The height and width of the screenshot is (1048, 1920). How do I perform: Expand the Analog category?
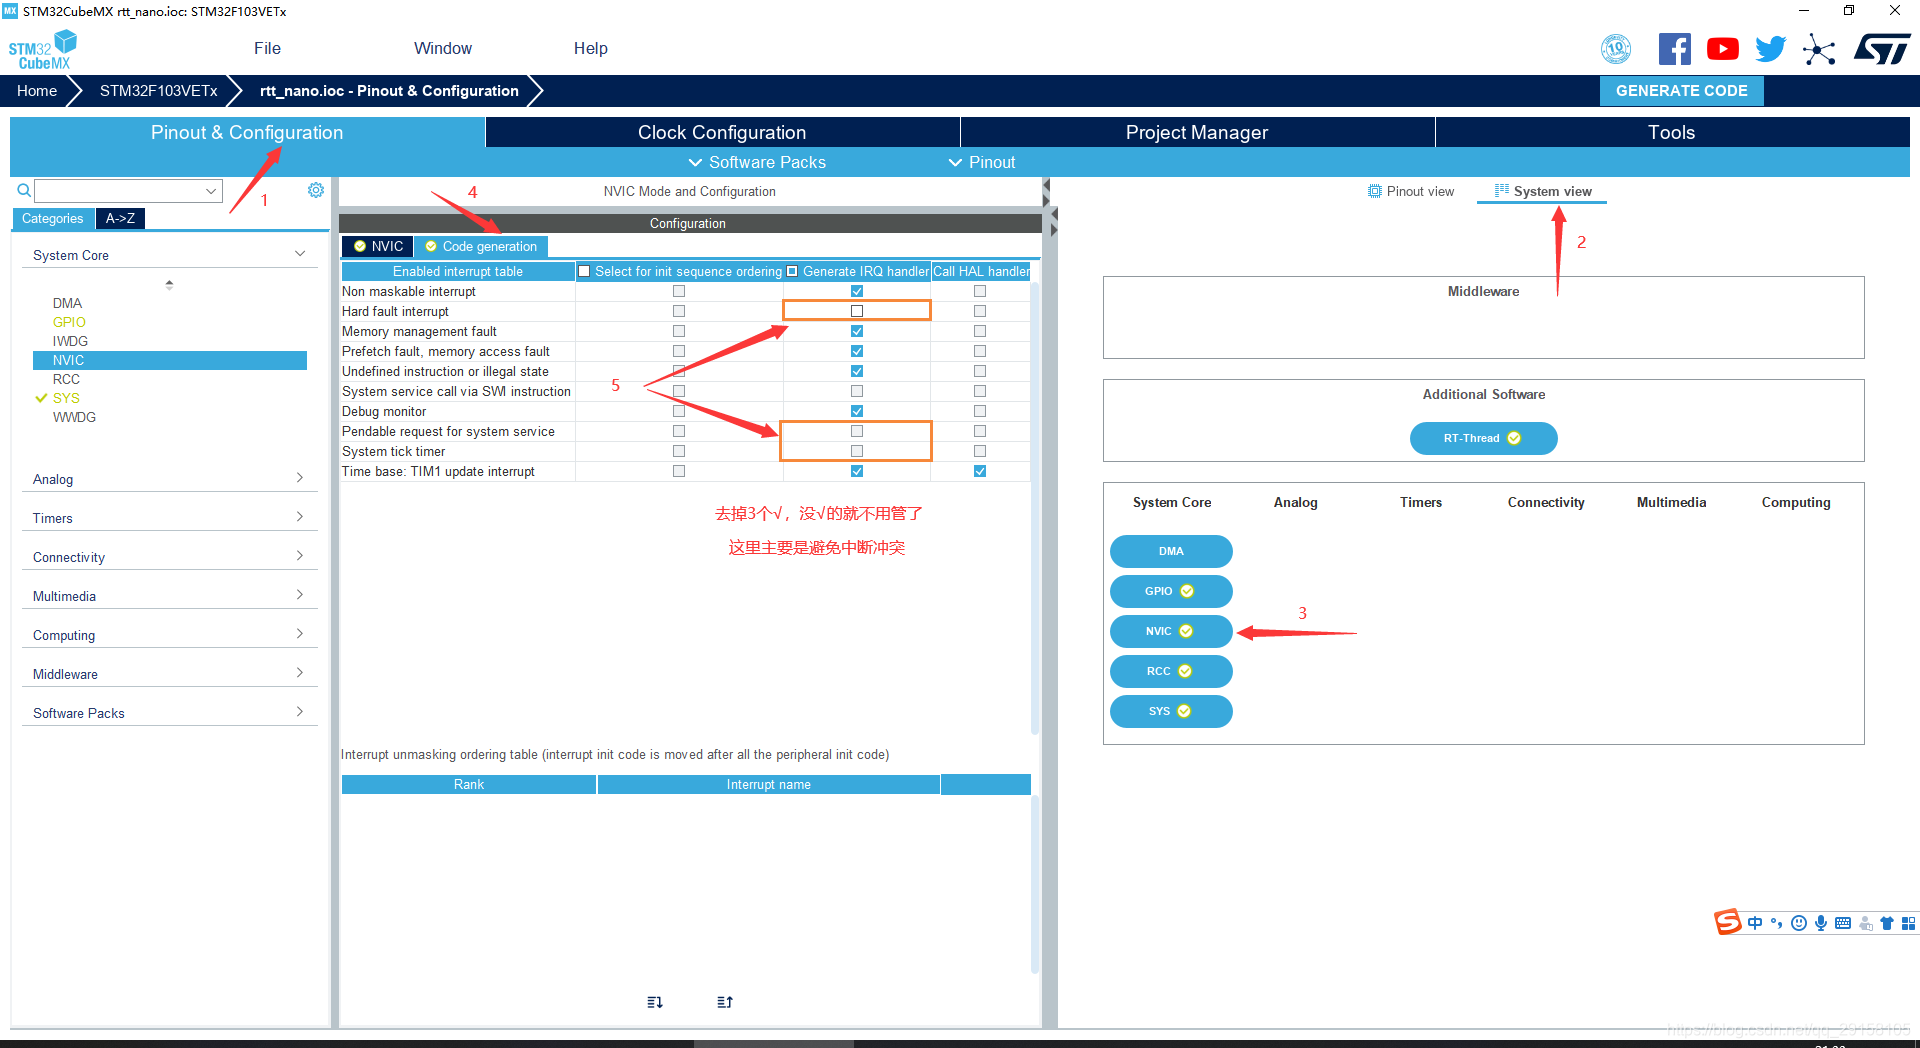[300, 478]
